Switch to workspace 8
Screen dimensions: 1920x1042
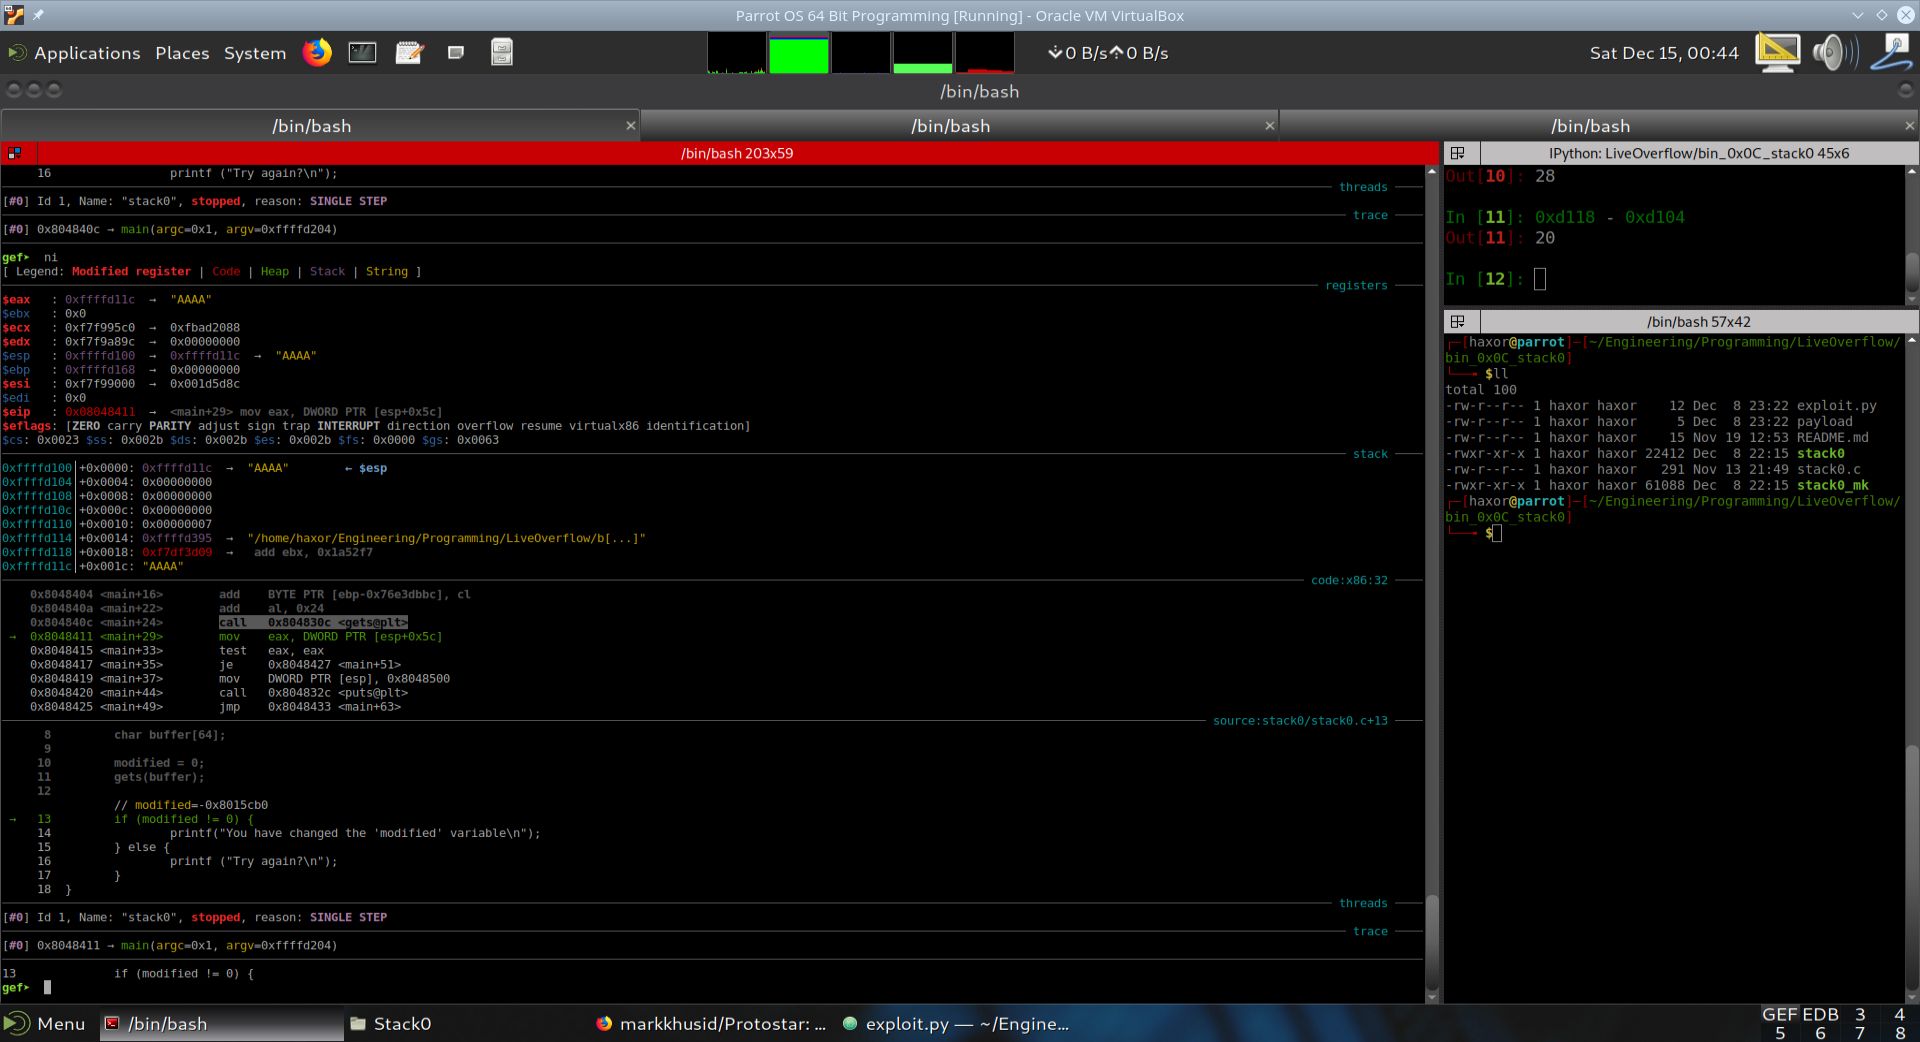pos(1900,1033)
